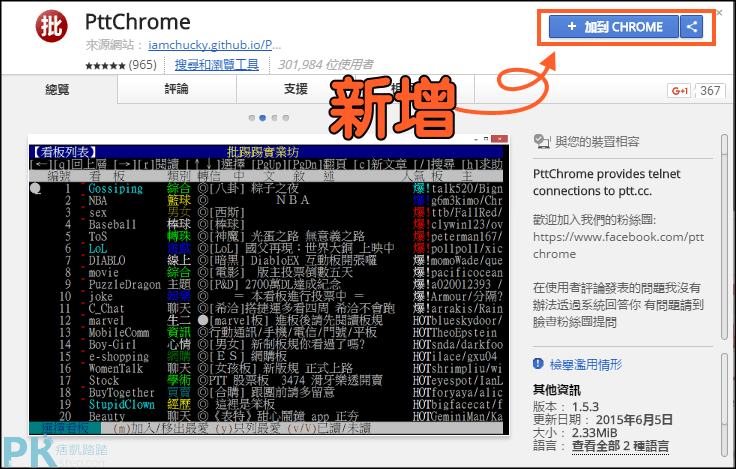
Task: Click the 版本: 1.5.3 text
Action: point(566,407)
